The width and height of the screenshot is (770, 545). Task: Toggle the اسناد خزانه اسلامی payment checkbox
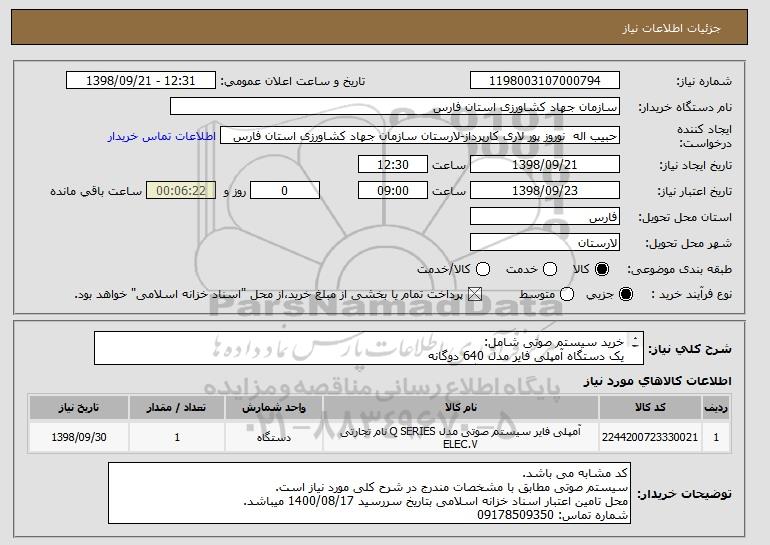(x=474, y=294)
